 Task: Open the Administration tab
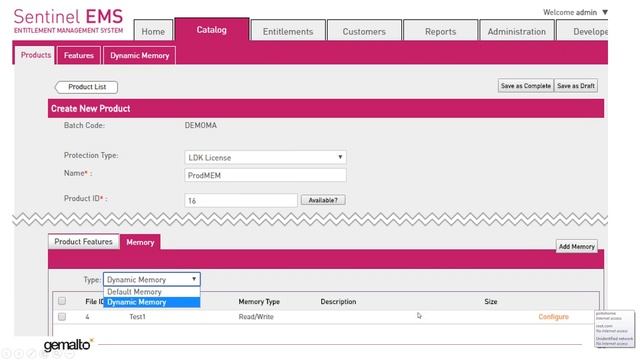pos(516,31)
